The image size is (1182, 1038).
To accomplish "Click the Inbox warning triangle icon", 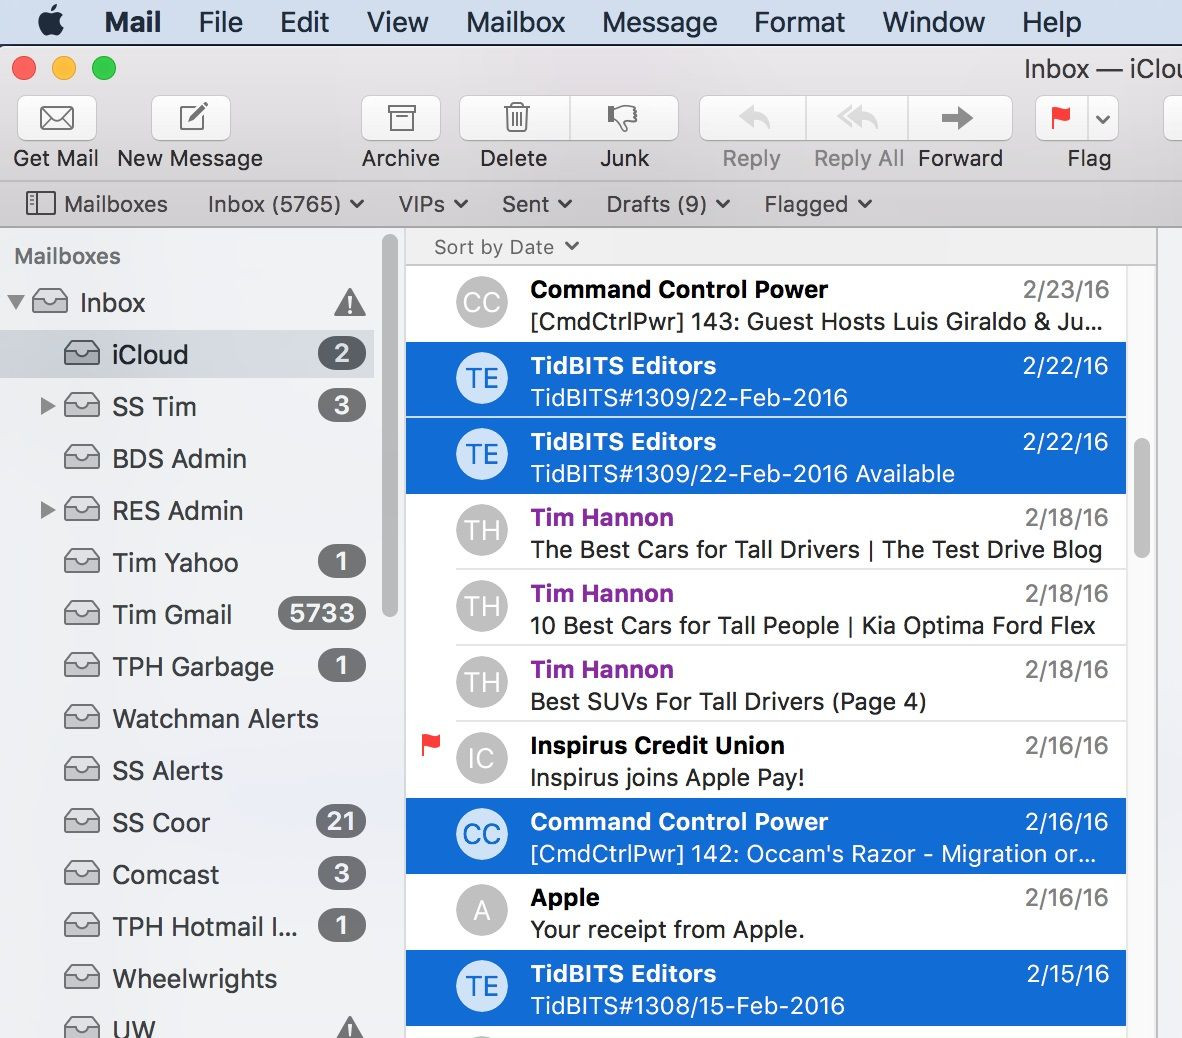I will point(350,302).
